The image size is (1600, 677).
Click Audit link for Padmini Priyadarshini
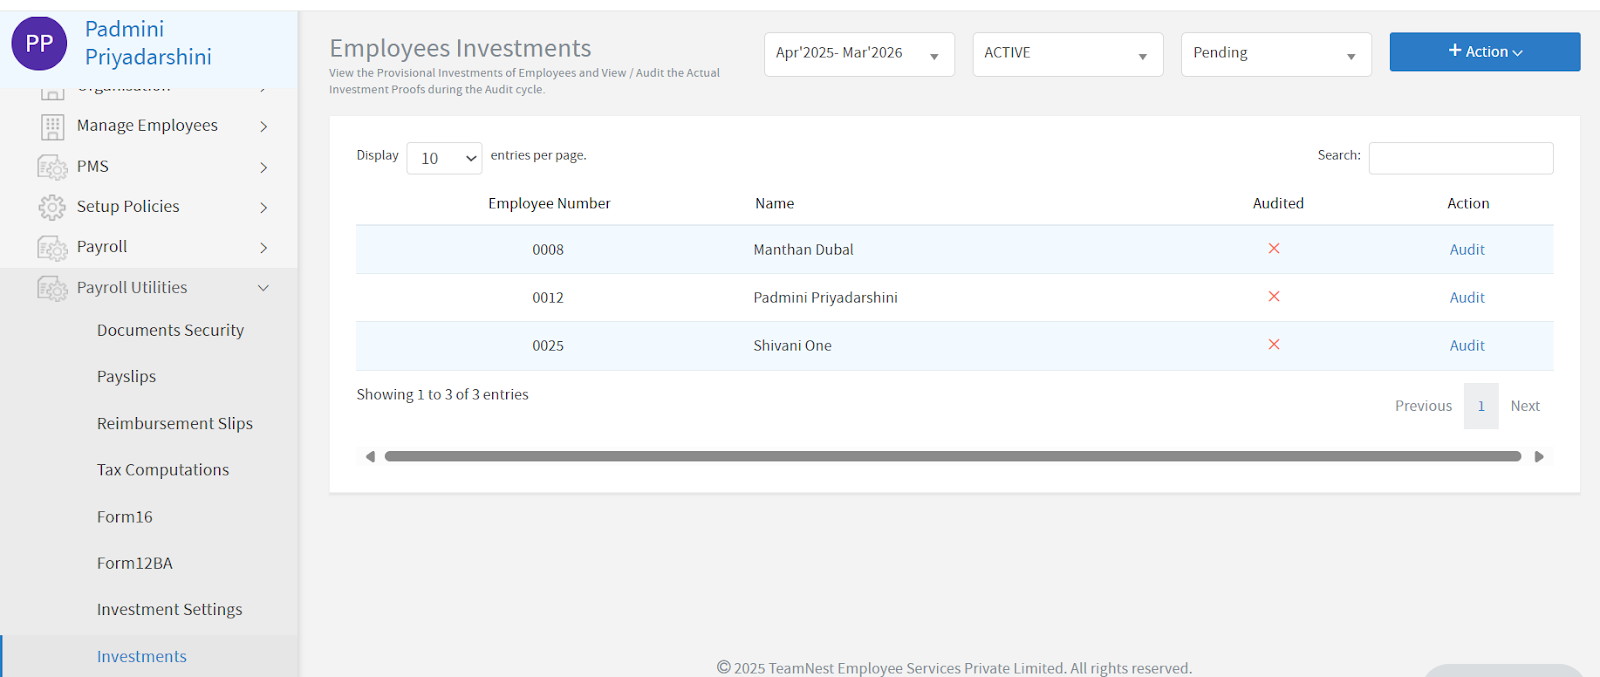(x=1467, y=298)
